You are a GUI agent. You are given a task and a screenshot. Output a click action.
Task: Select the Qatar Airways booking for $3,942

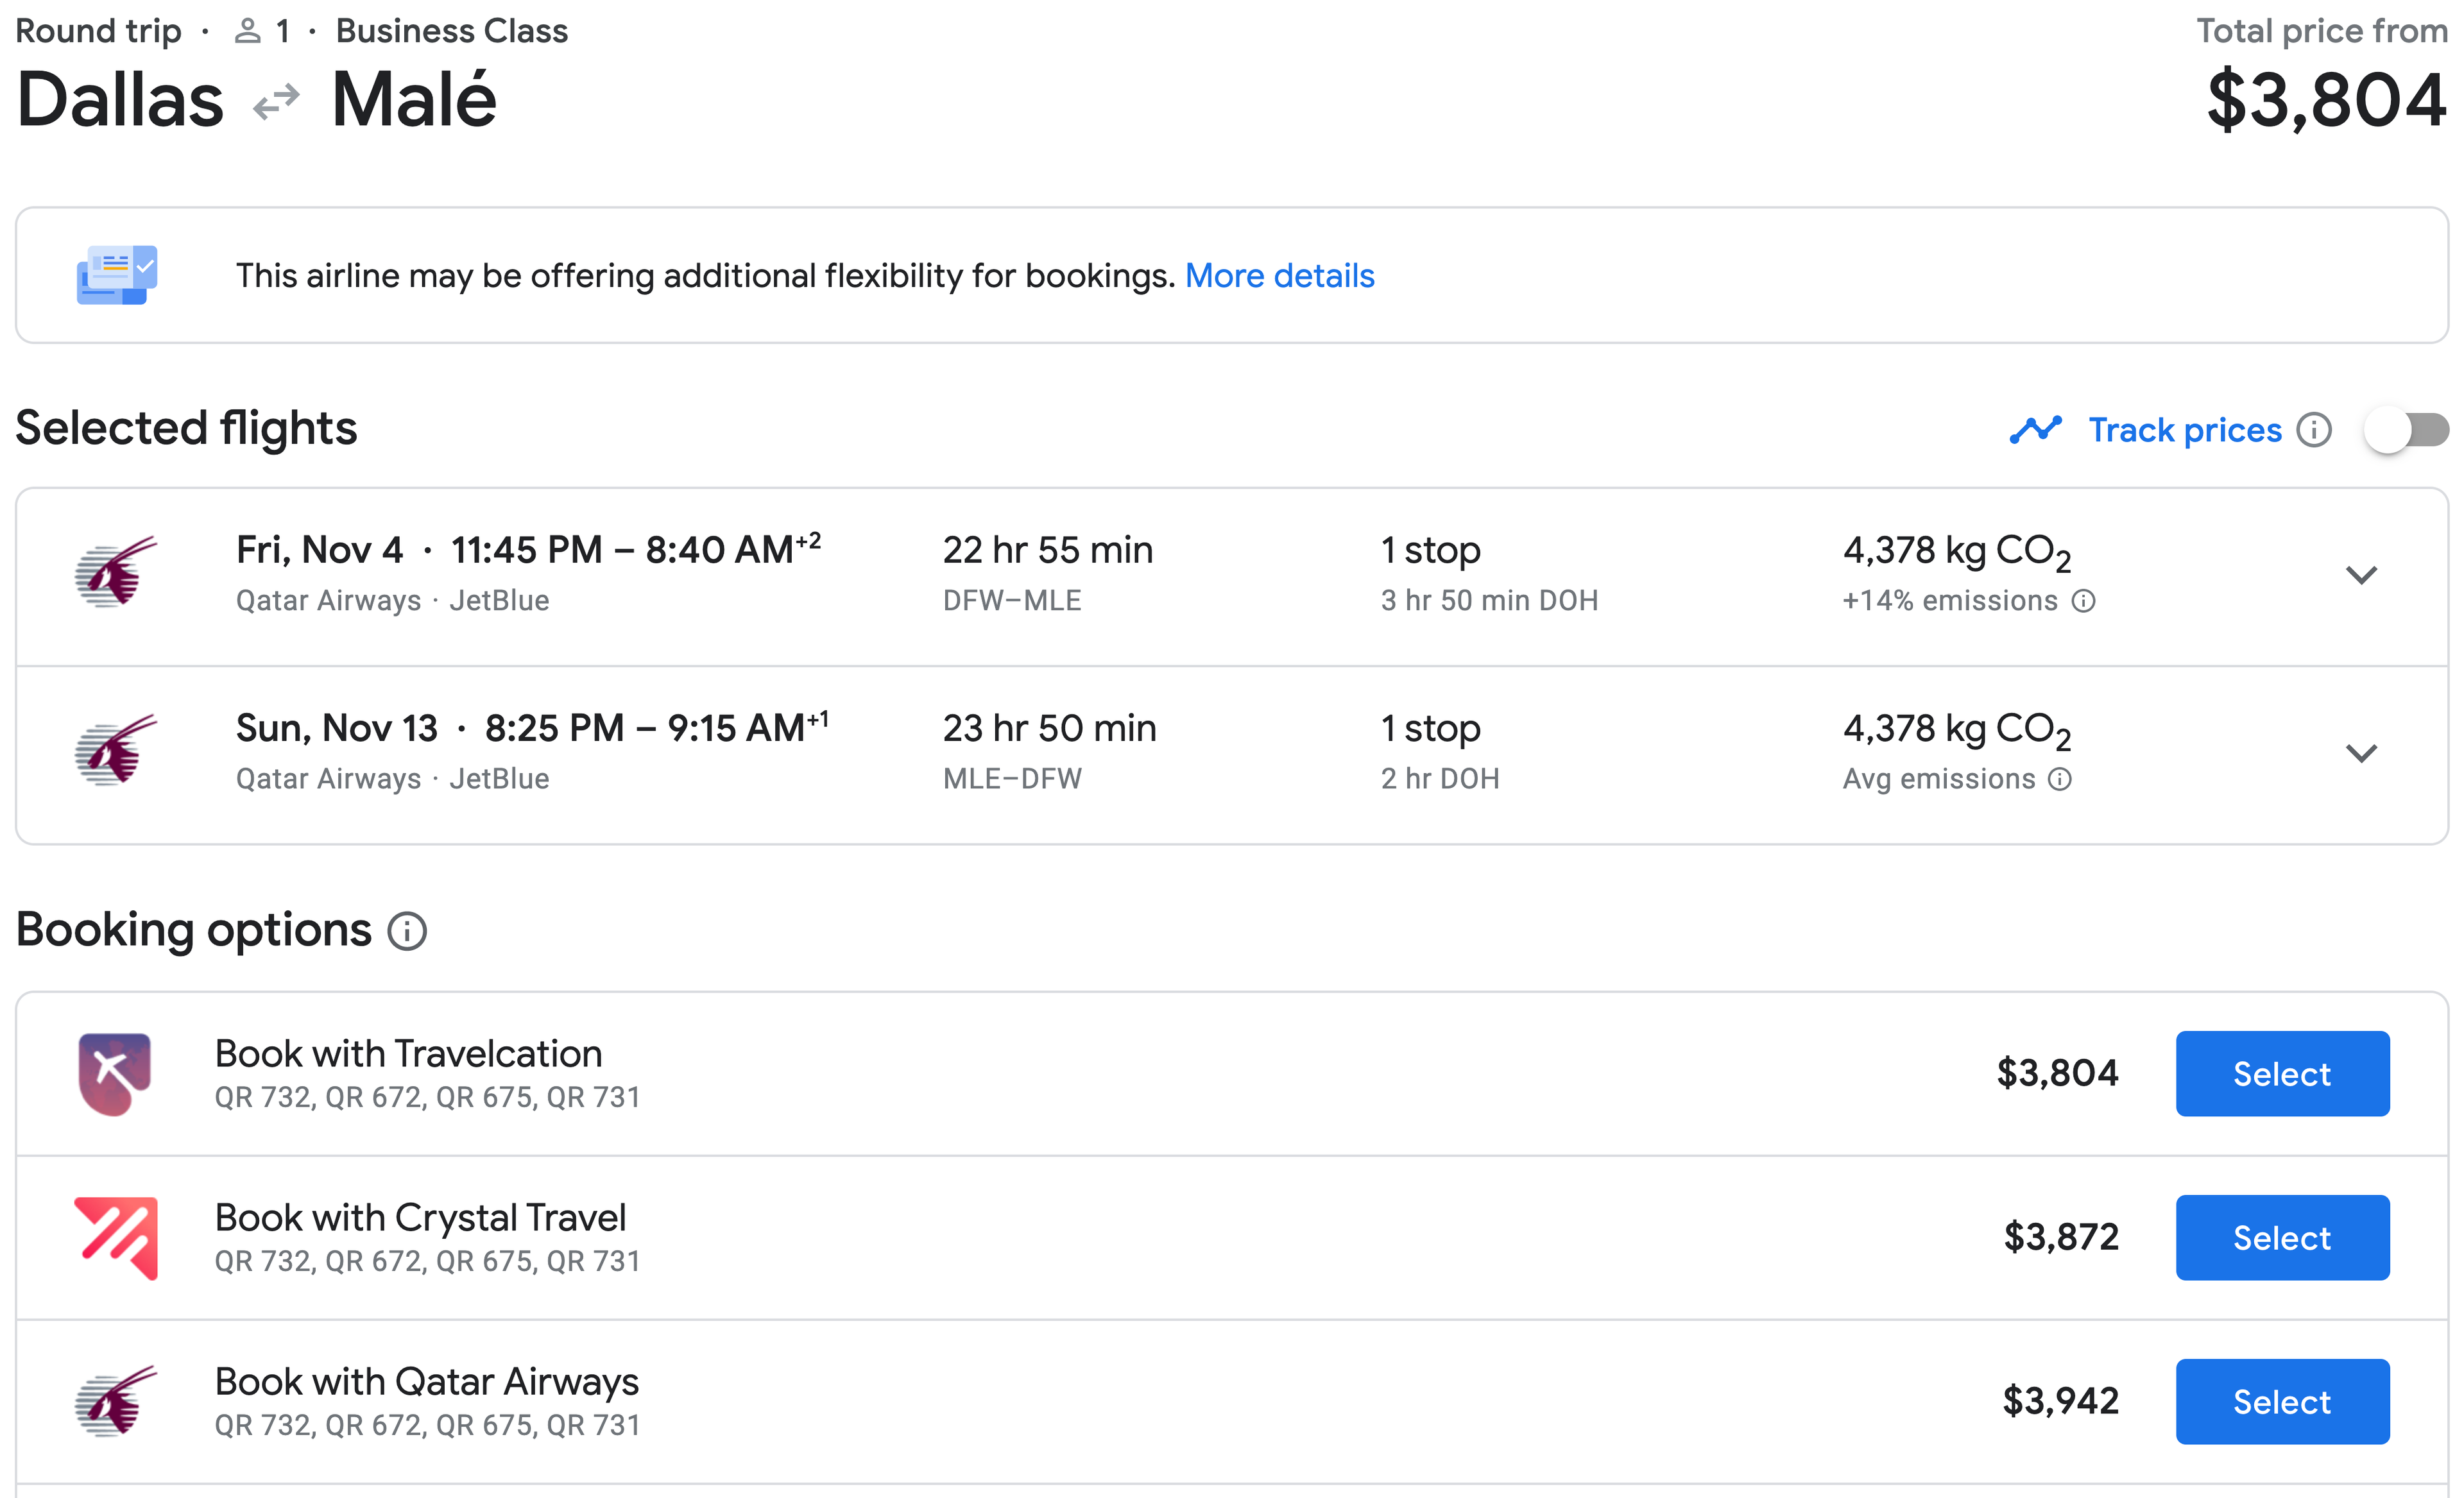click(2282, 1402)
